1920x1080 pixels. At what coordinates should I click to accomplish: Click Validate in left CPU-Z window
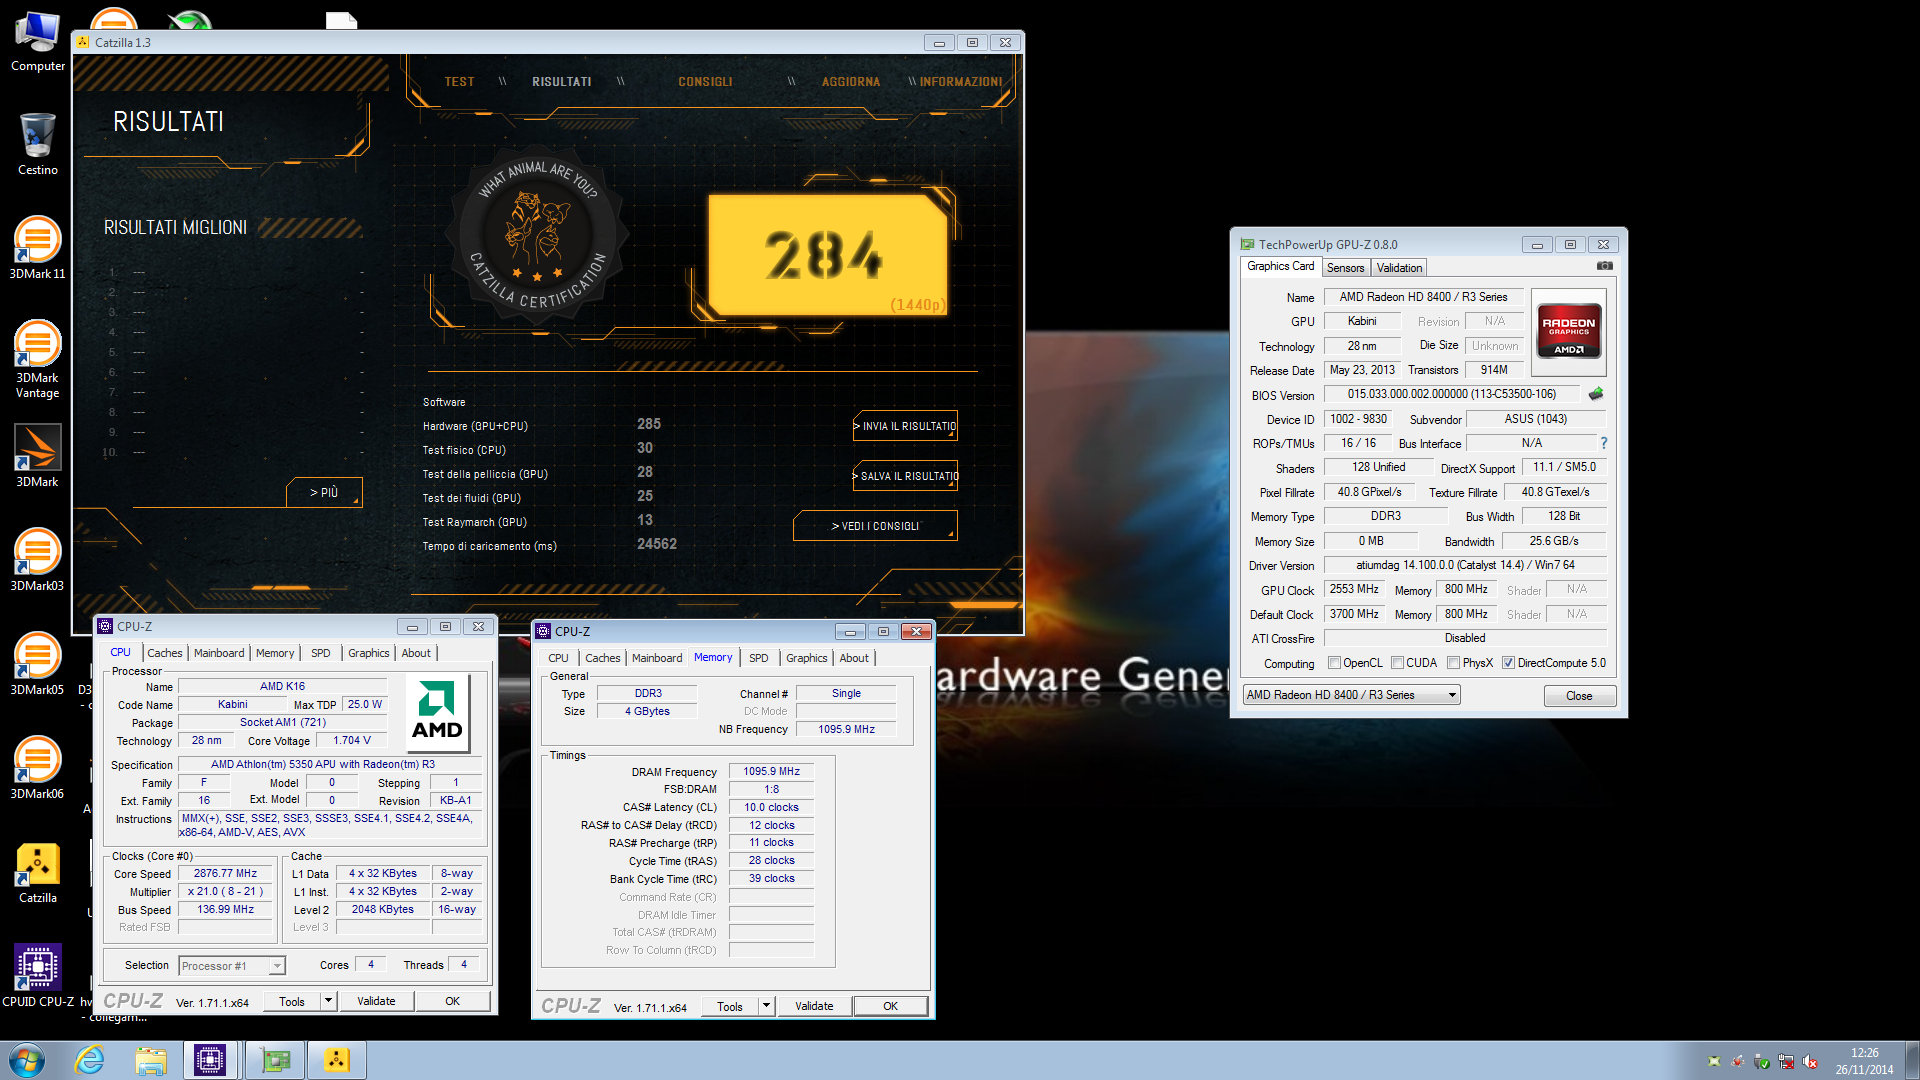tap(376, 1001)
